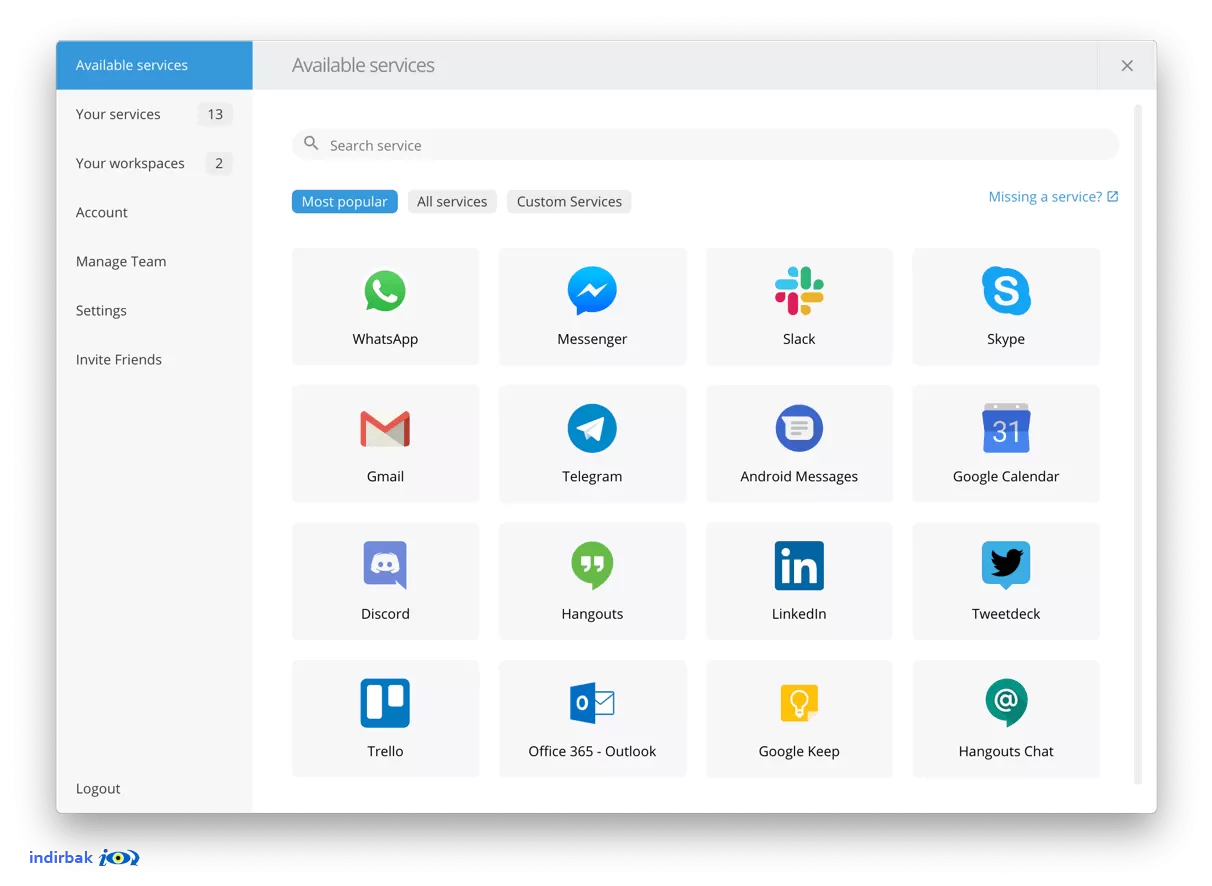The image size is (1212, 886).
Task: Click the Available services header title
Action: pyautogui.click(x=363, y=65)
